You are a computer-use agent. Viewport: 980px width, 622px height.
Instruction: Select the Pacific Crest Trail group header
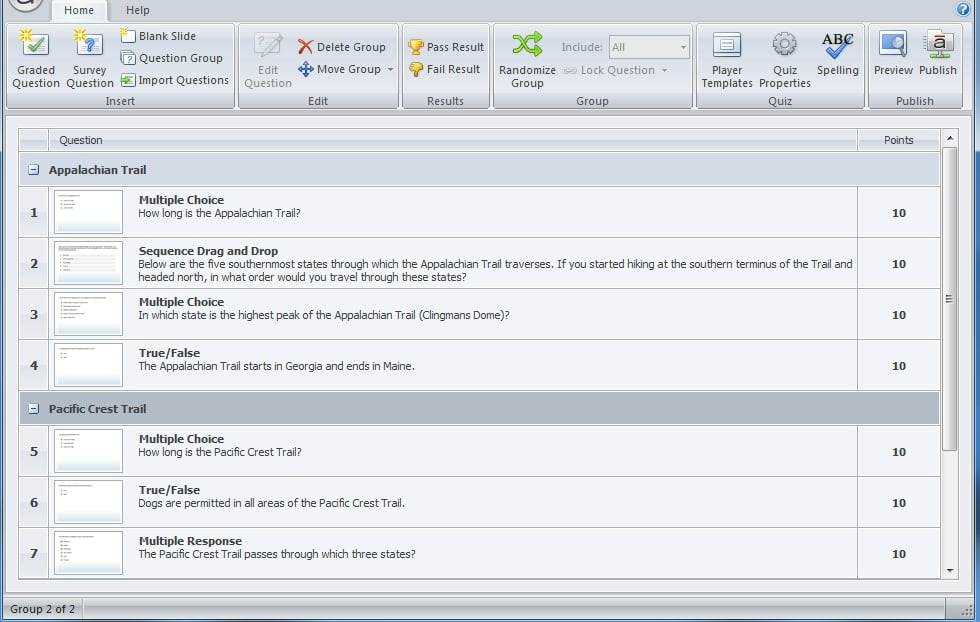[x=479, y=409]
